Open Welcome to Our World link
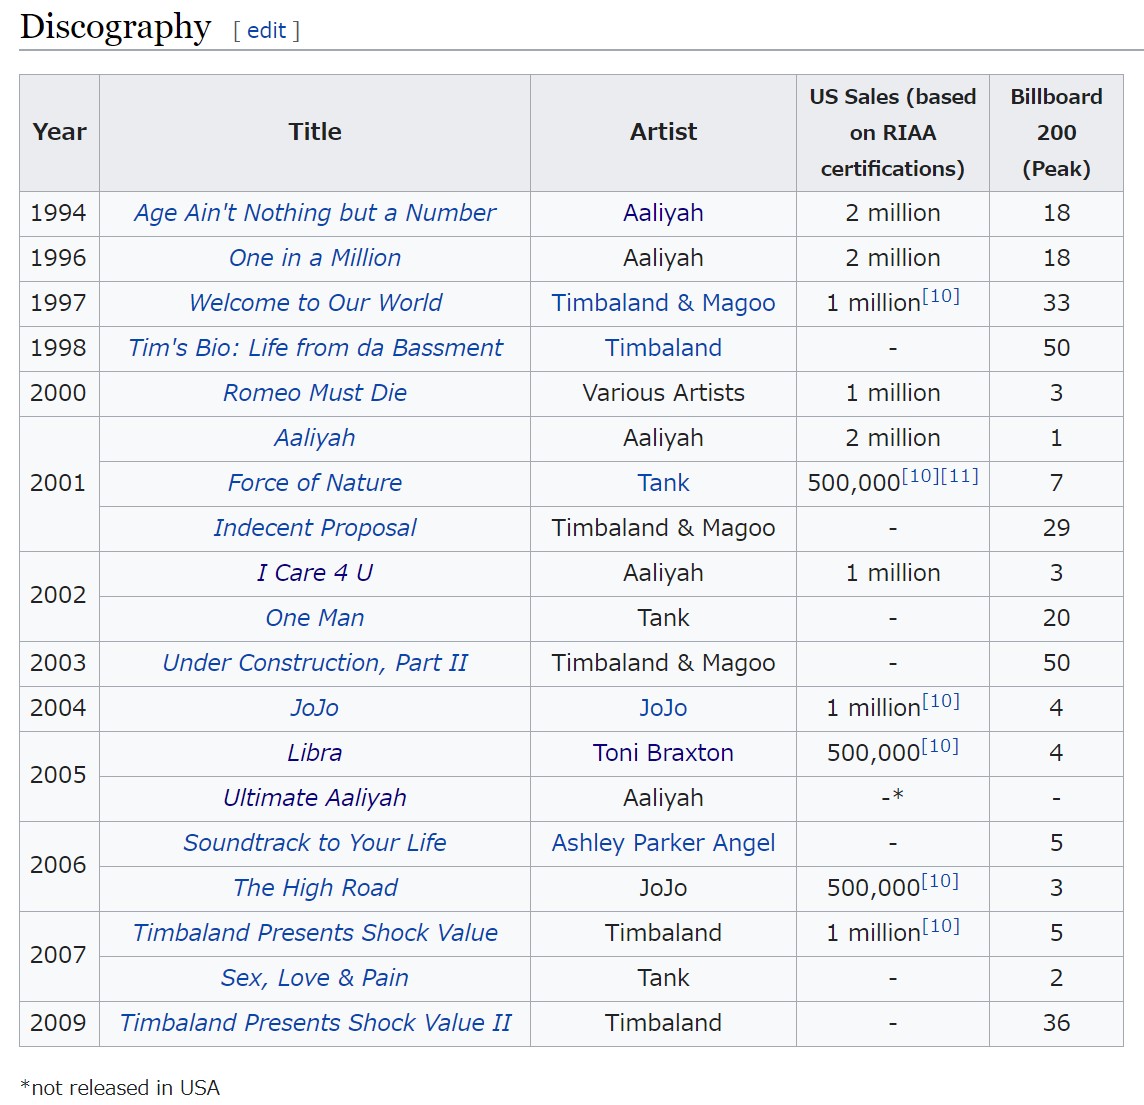 point(314,303)
